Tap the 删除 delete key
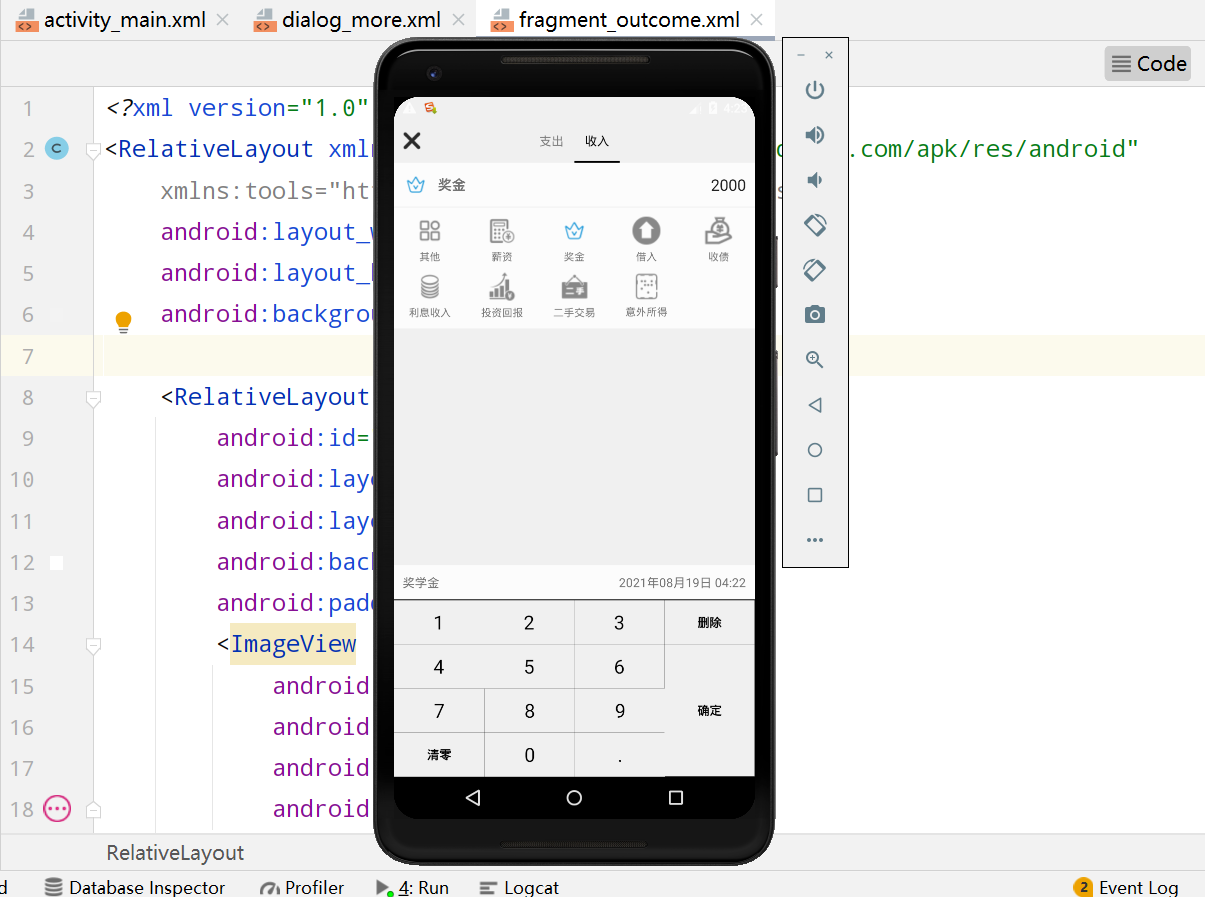 pos(710,623)
